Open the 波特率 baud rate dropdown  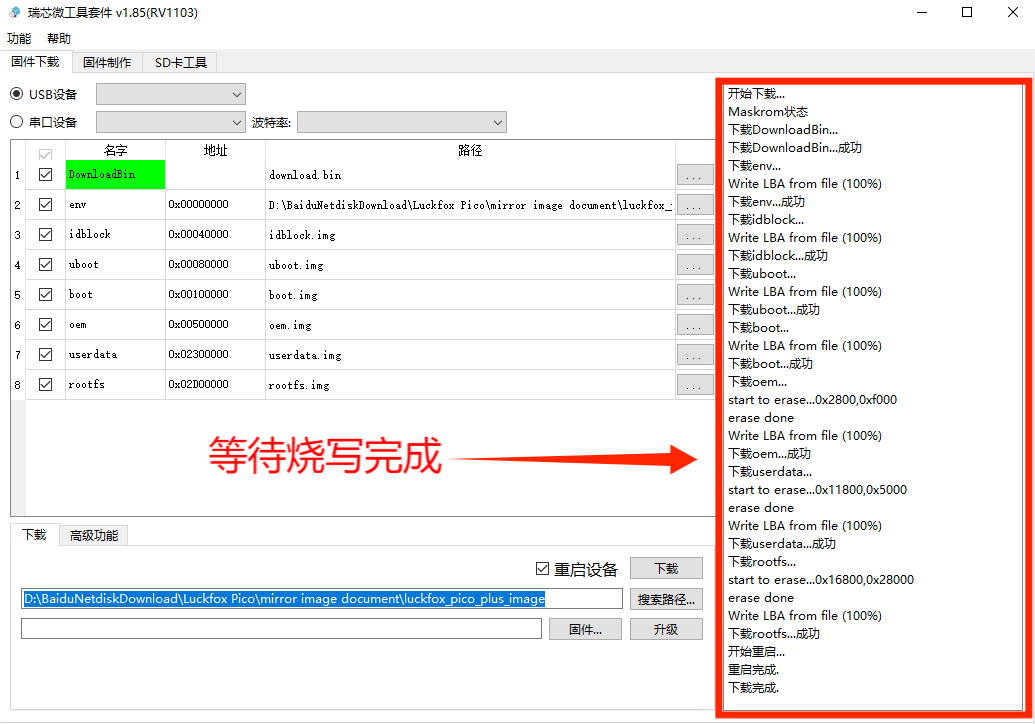(x=402, y=122)
